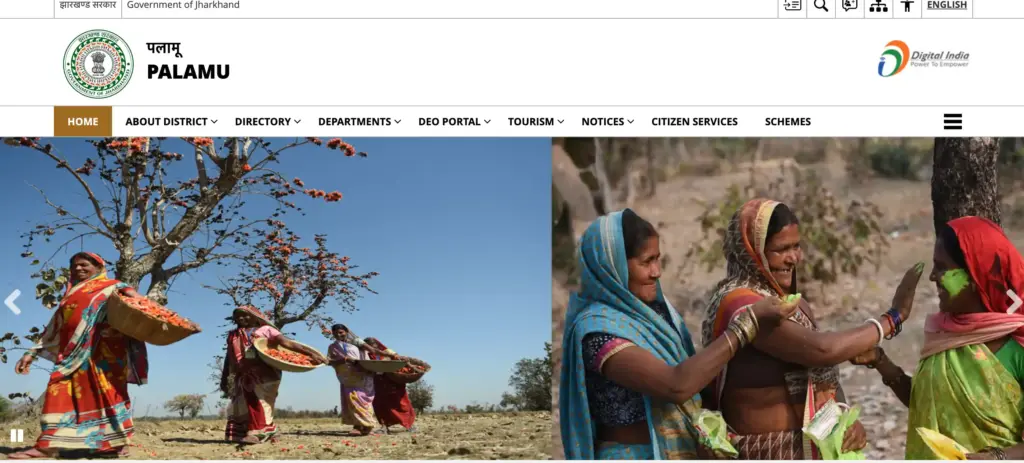
Task: Click the social media speech bubble icon
Action: (x=850, y=6)
